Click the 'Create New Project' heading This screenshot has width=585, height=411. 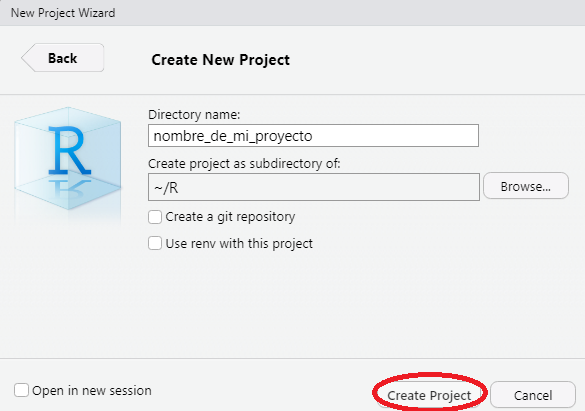point(220,60)
